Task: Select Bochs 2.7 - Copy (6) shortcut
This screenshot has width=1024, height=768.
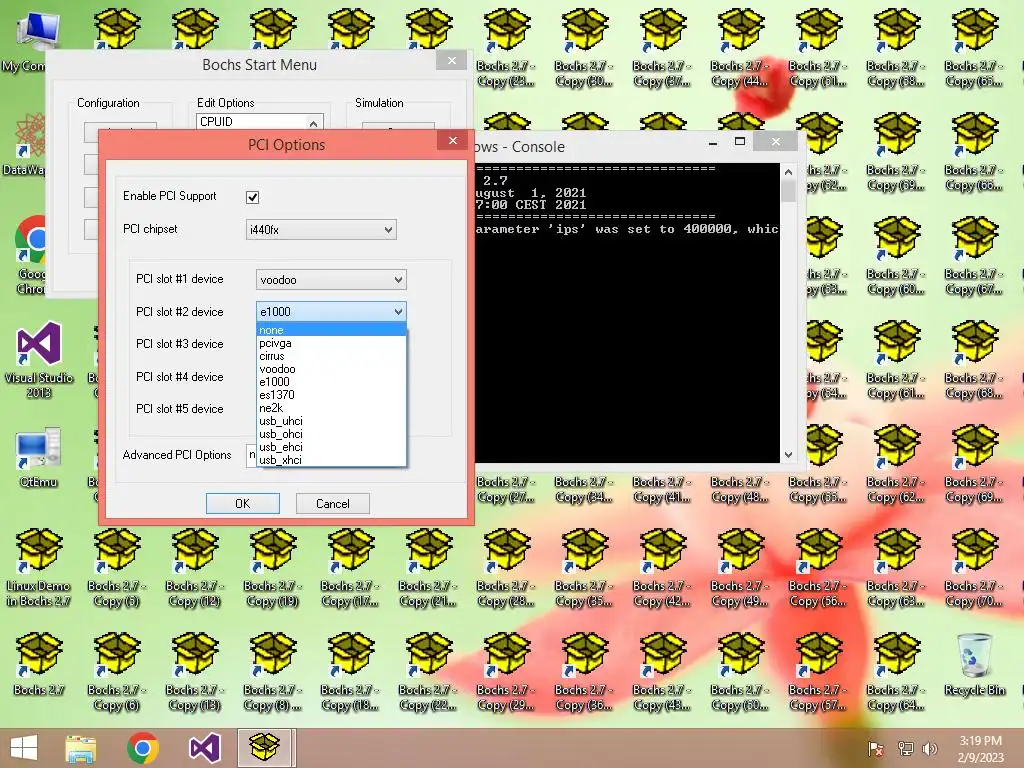Action: coord(117,671)
